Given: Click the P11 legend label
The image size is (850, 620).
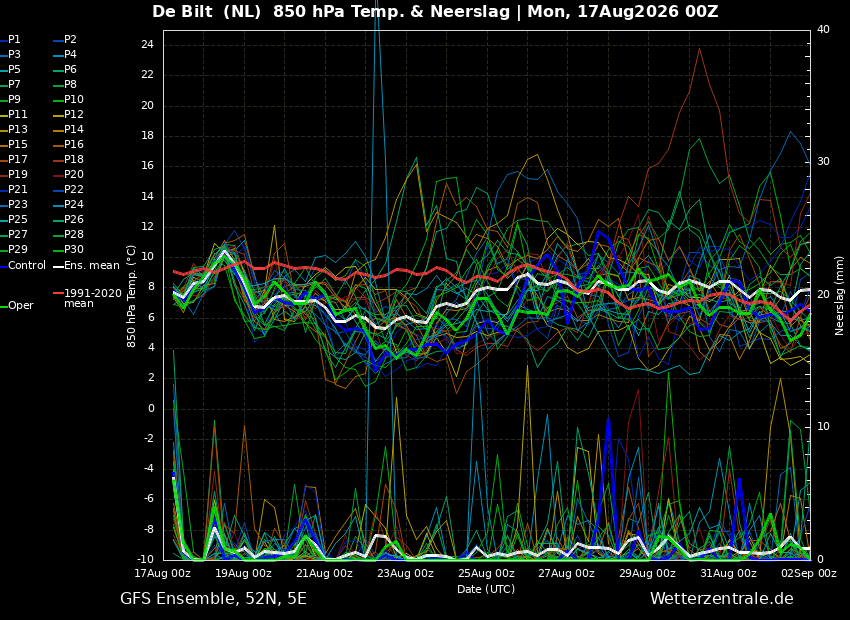Looking at the screenshot, I should [17, 114].
